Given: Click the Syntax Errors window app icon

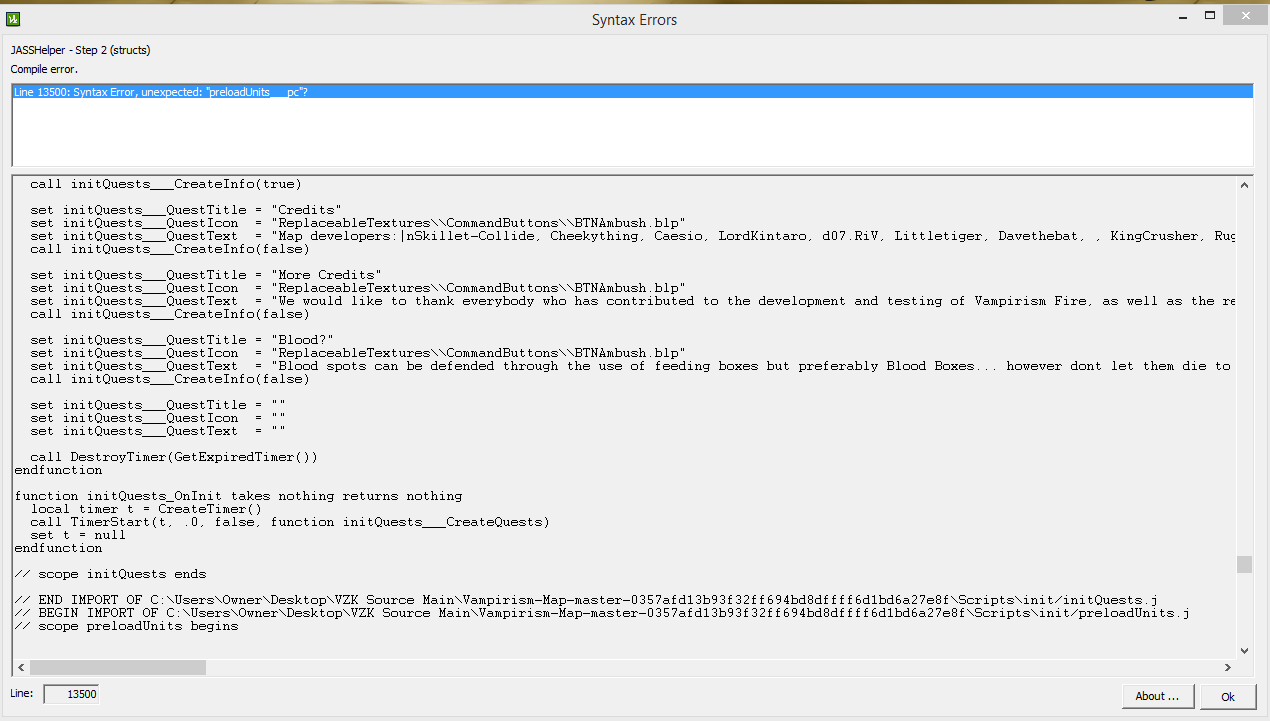Looking at the screenshot, I should [14, 19].
